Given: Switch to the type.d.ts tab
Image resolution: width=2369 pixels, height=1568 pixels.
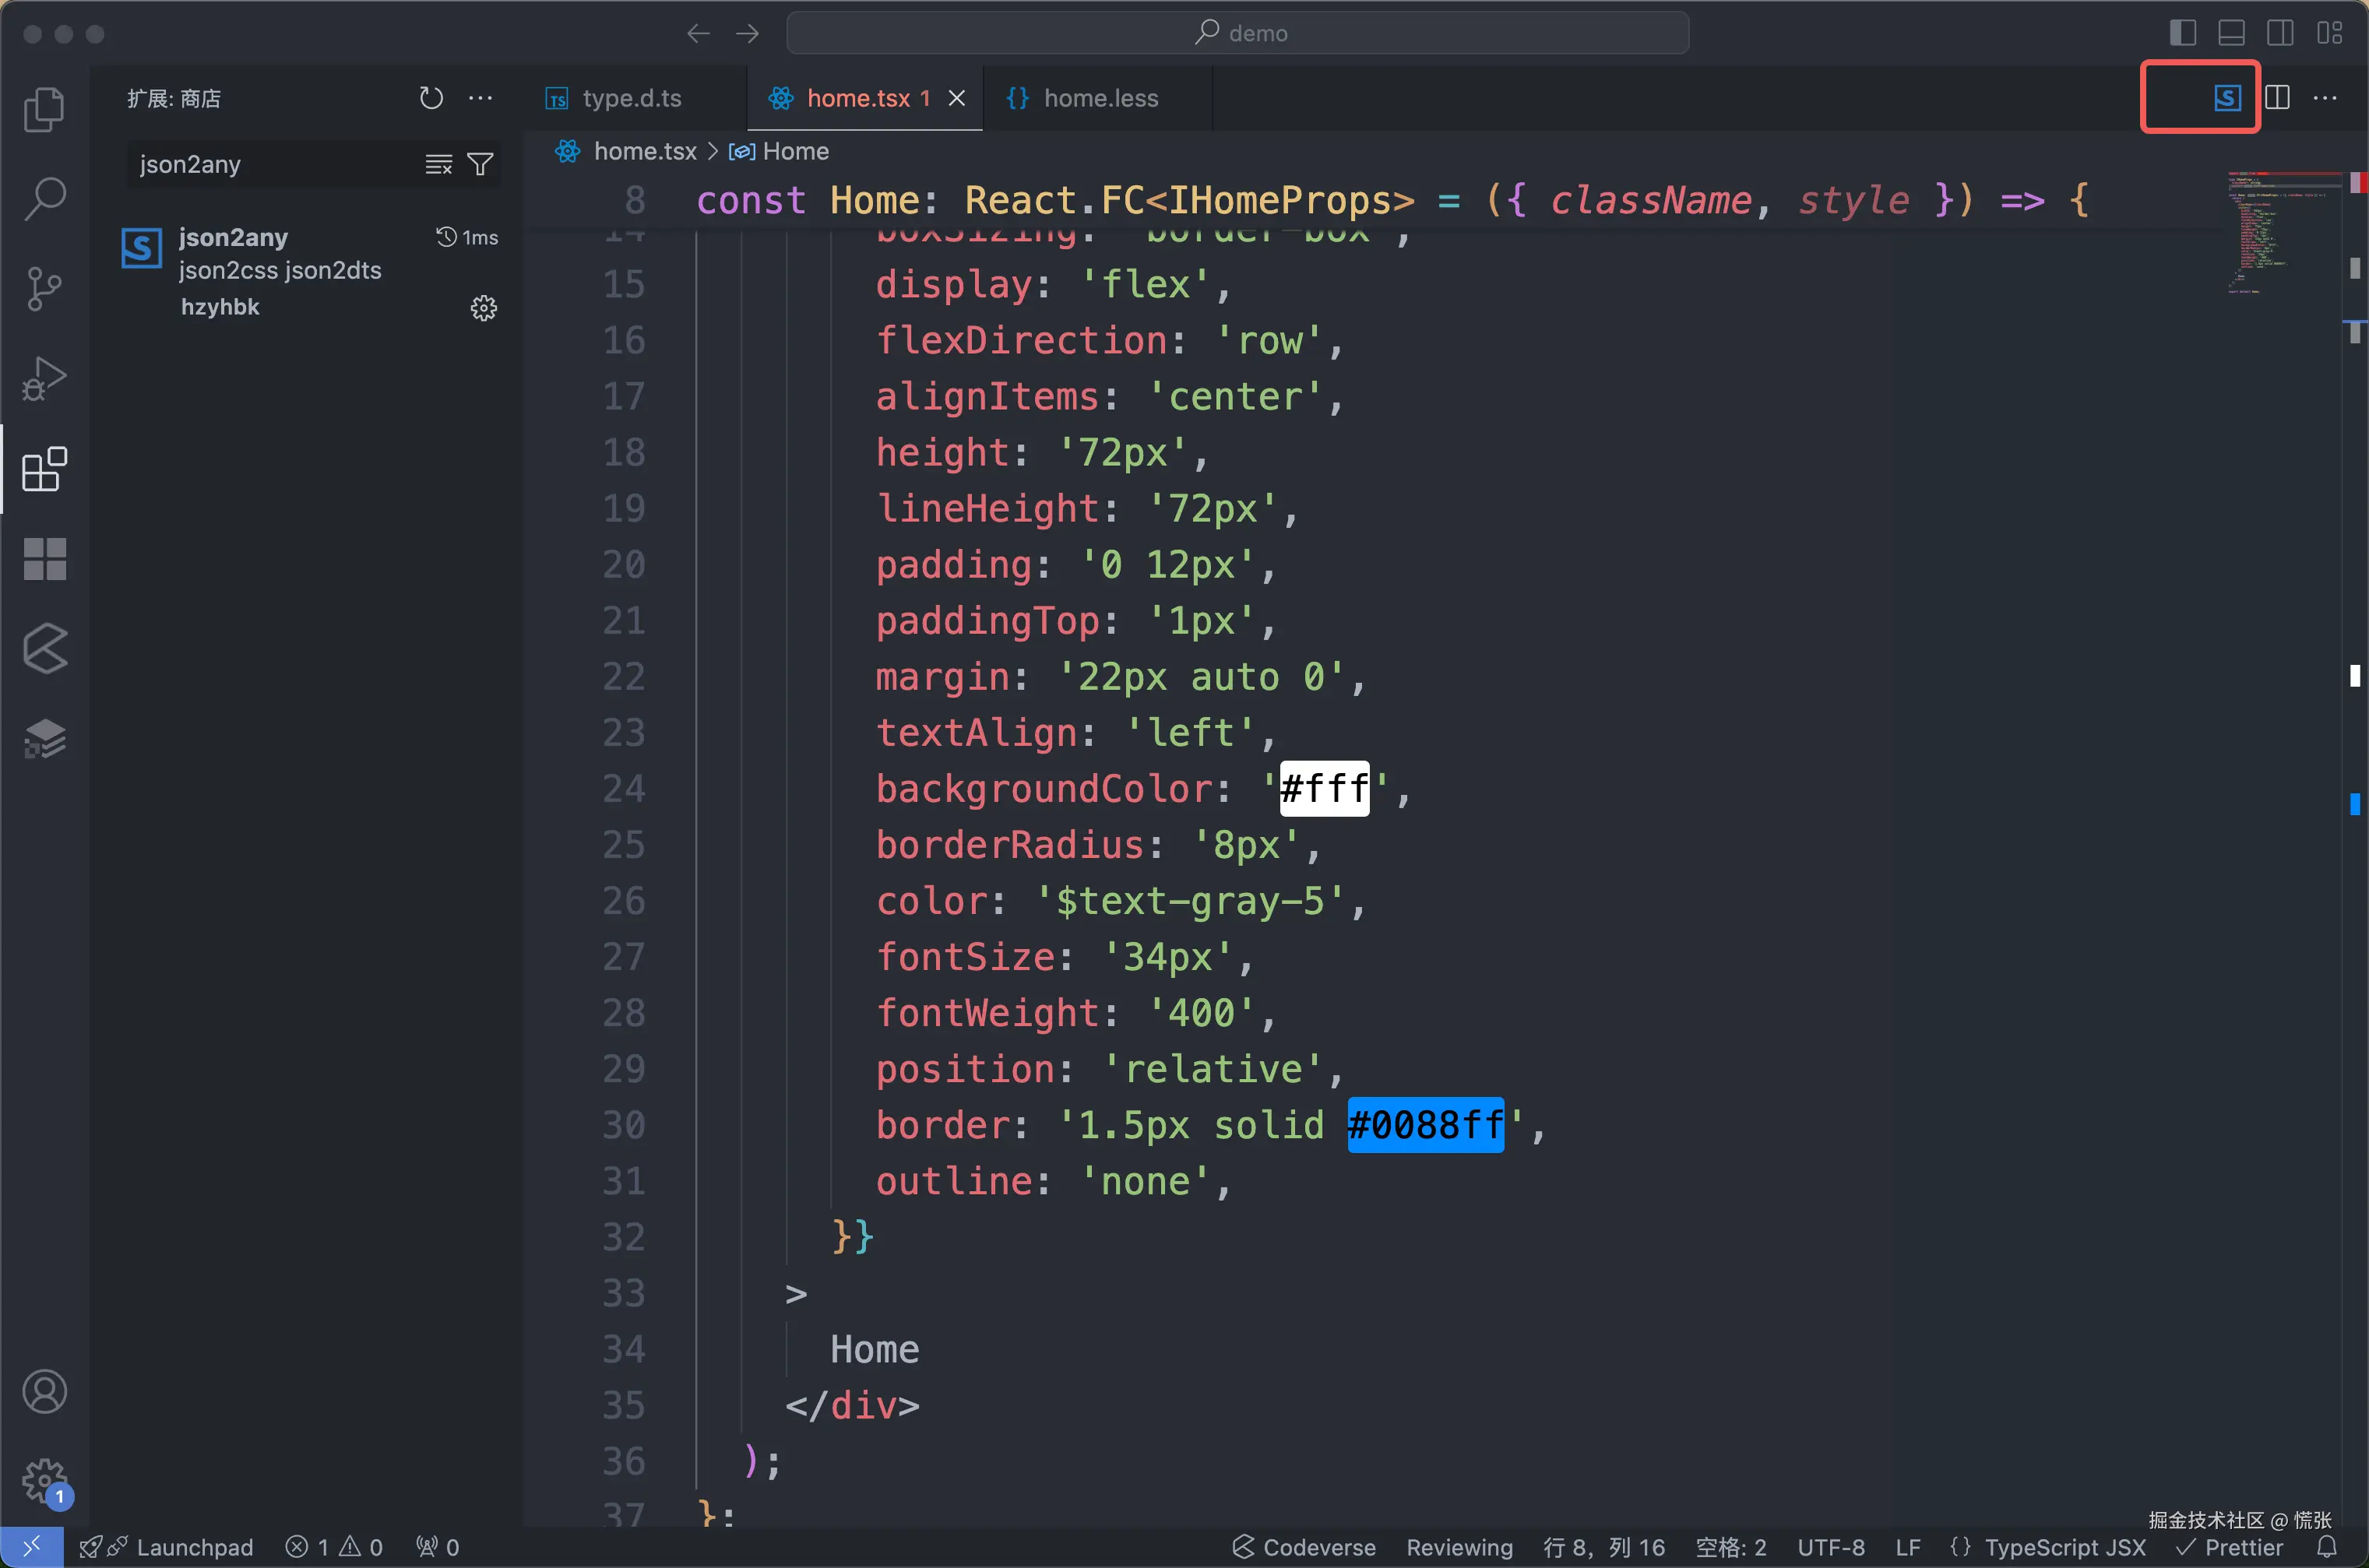Looking at the screenshot, I should (x=631, y=98).
